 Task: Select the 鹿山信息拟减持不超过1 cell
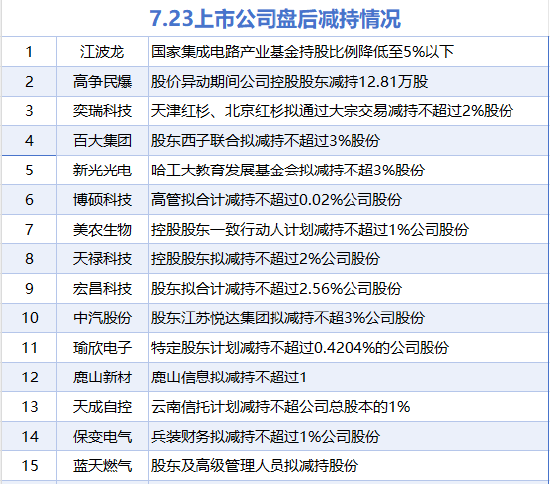[x=348, y=377]
